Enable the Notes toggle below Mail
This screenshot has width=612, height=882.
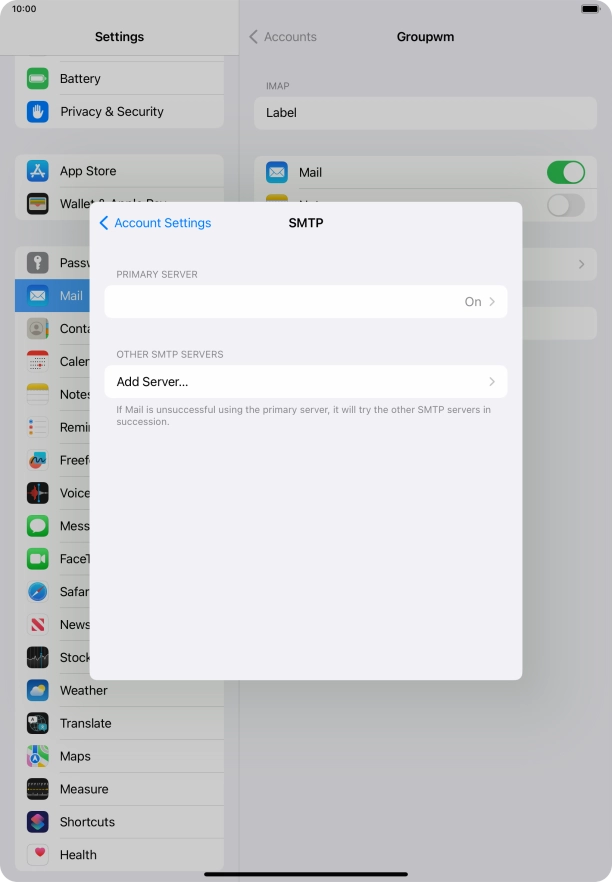565,205
